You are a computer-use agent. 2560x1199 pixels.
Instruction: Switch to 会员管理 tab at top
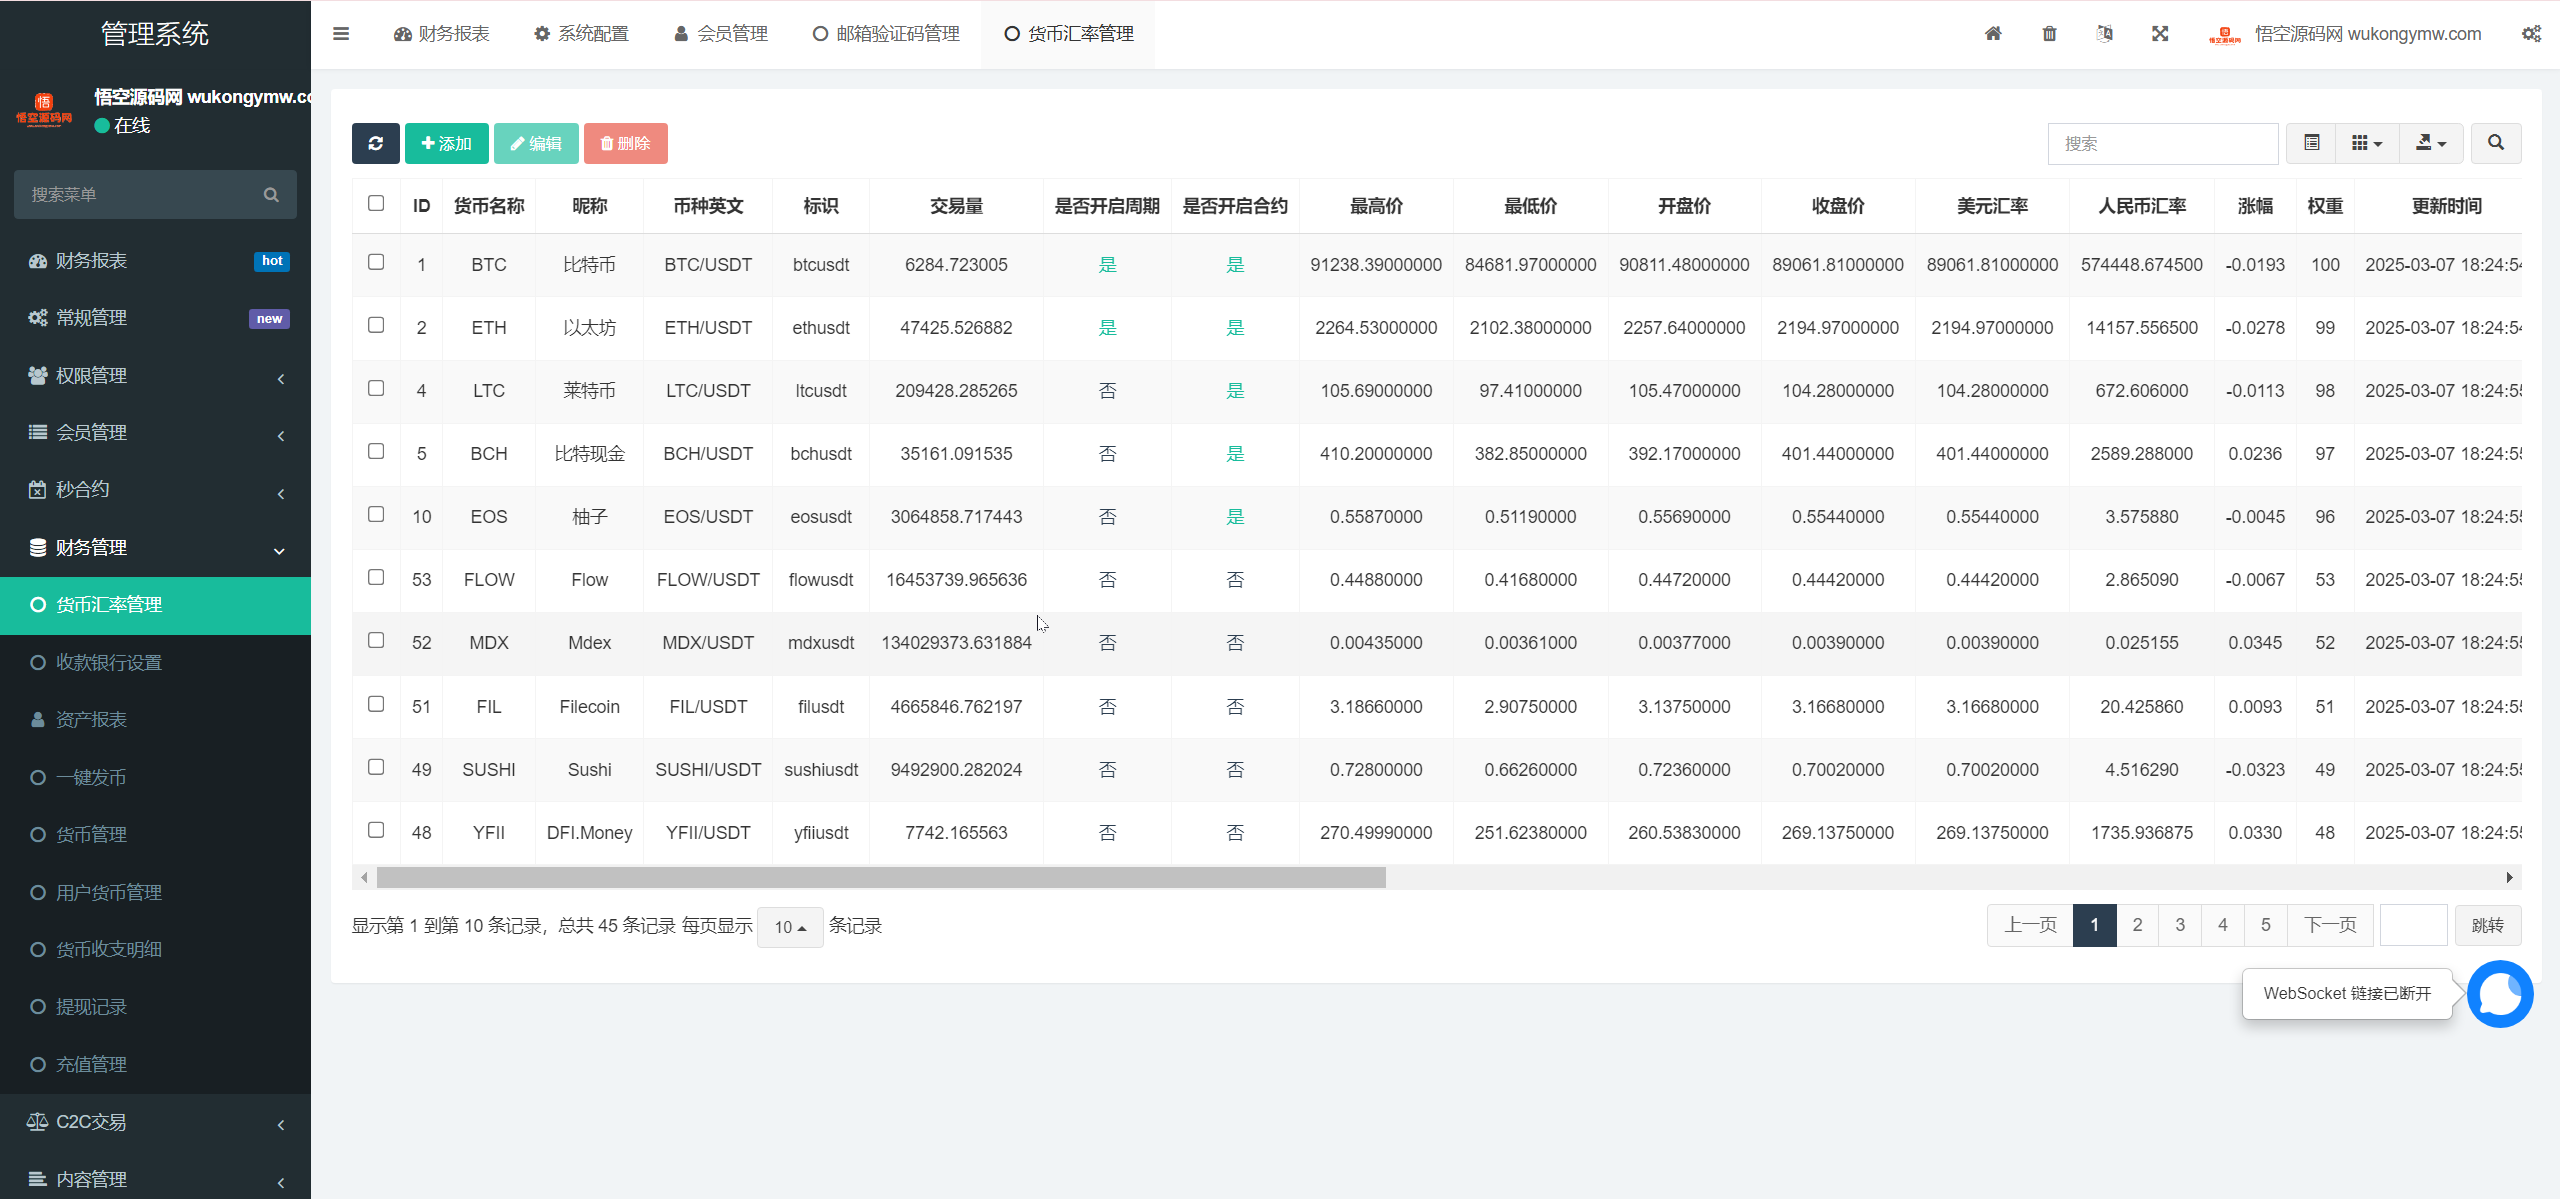721,34
